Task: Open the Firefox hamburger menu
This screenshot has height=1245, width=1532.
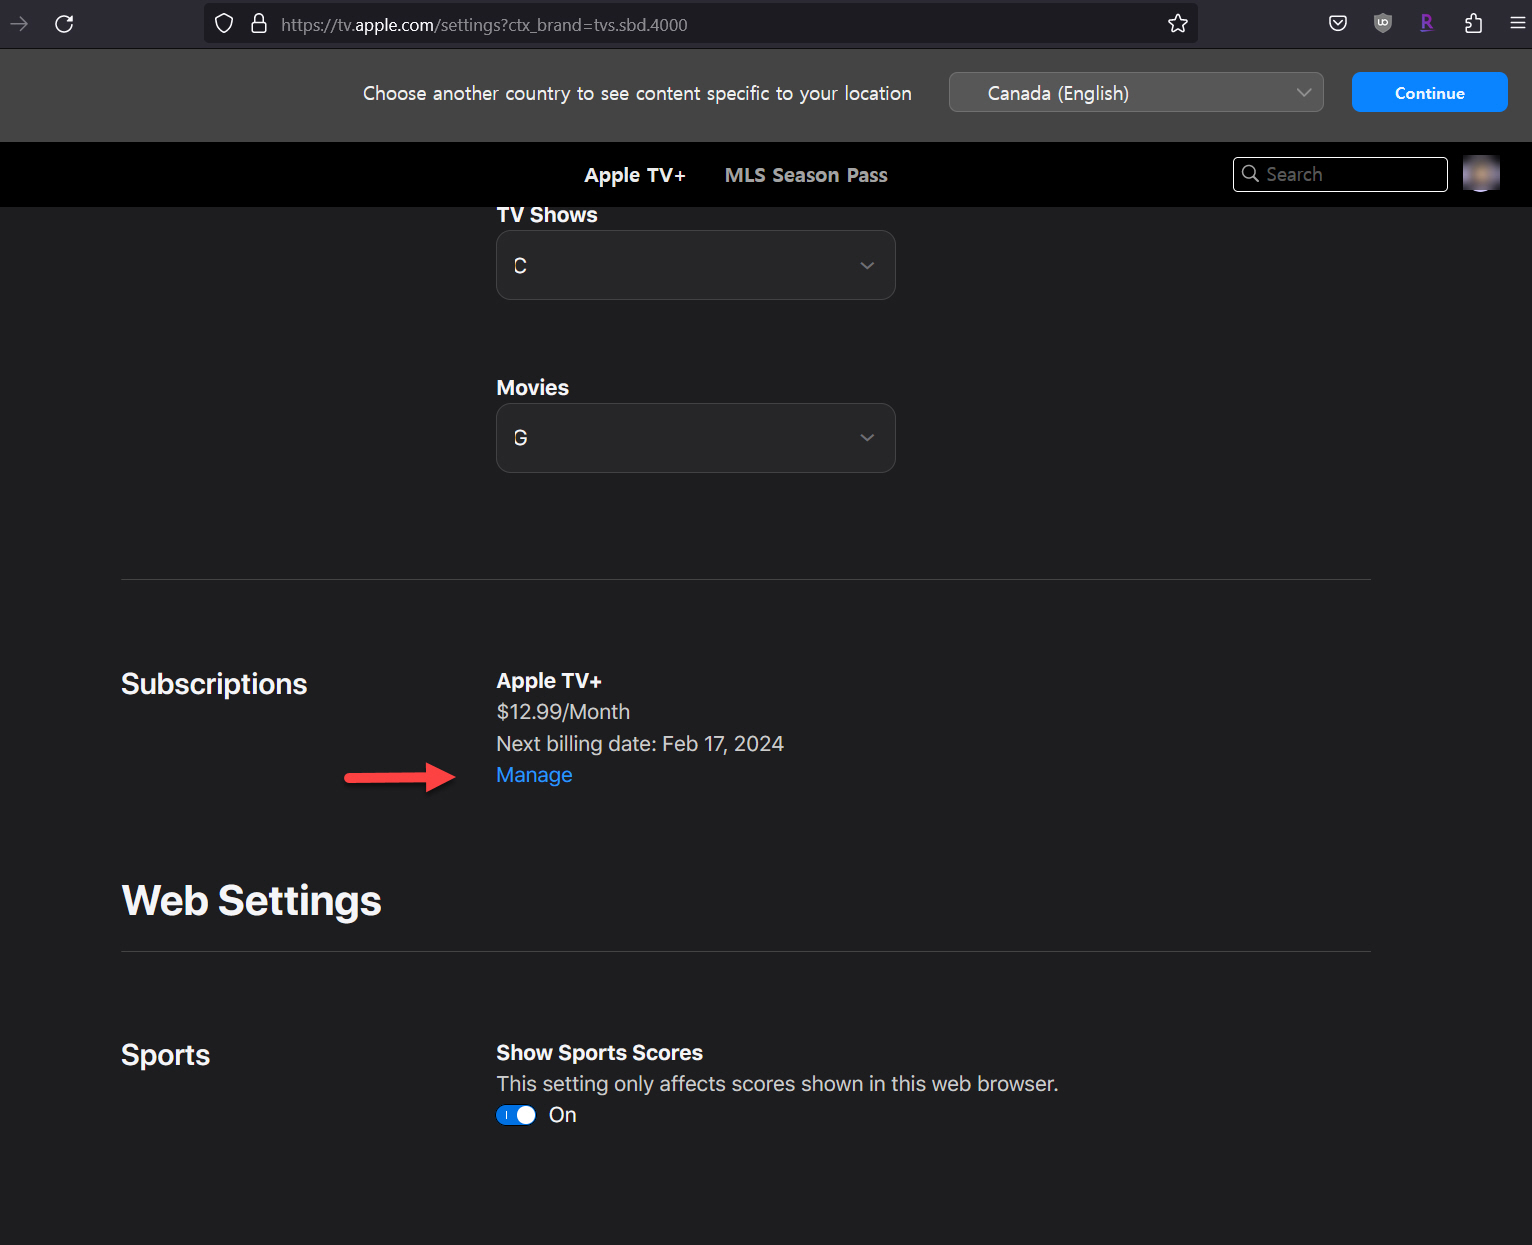Action: [x=1516, y=24]
